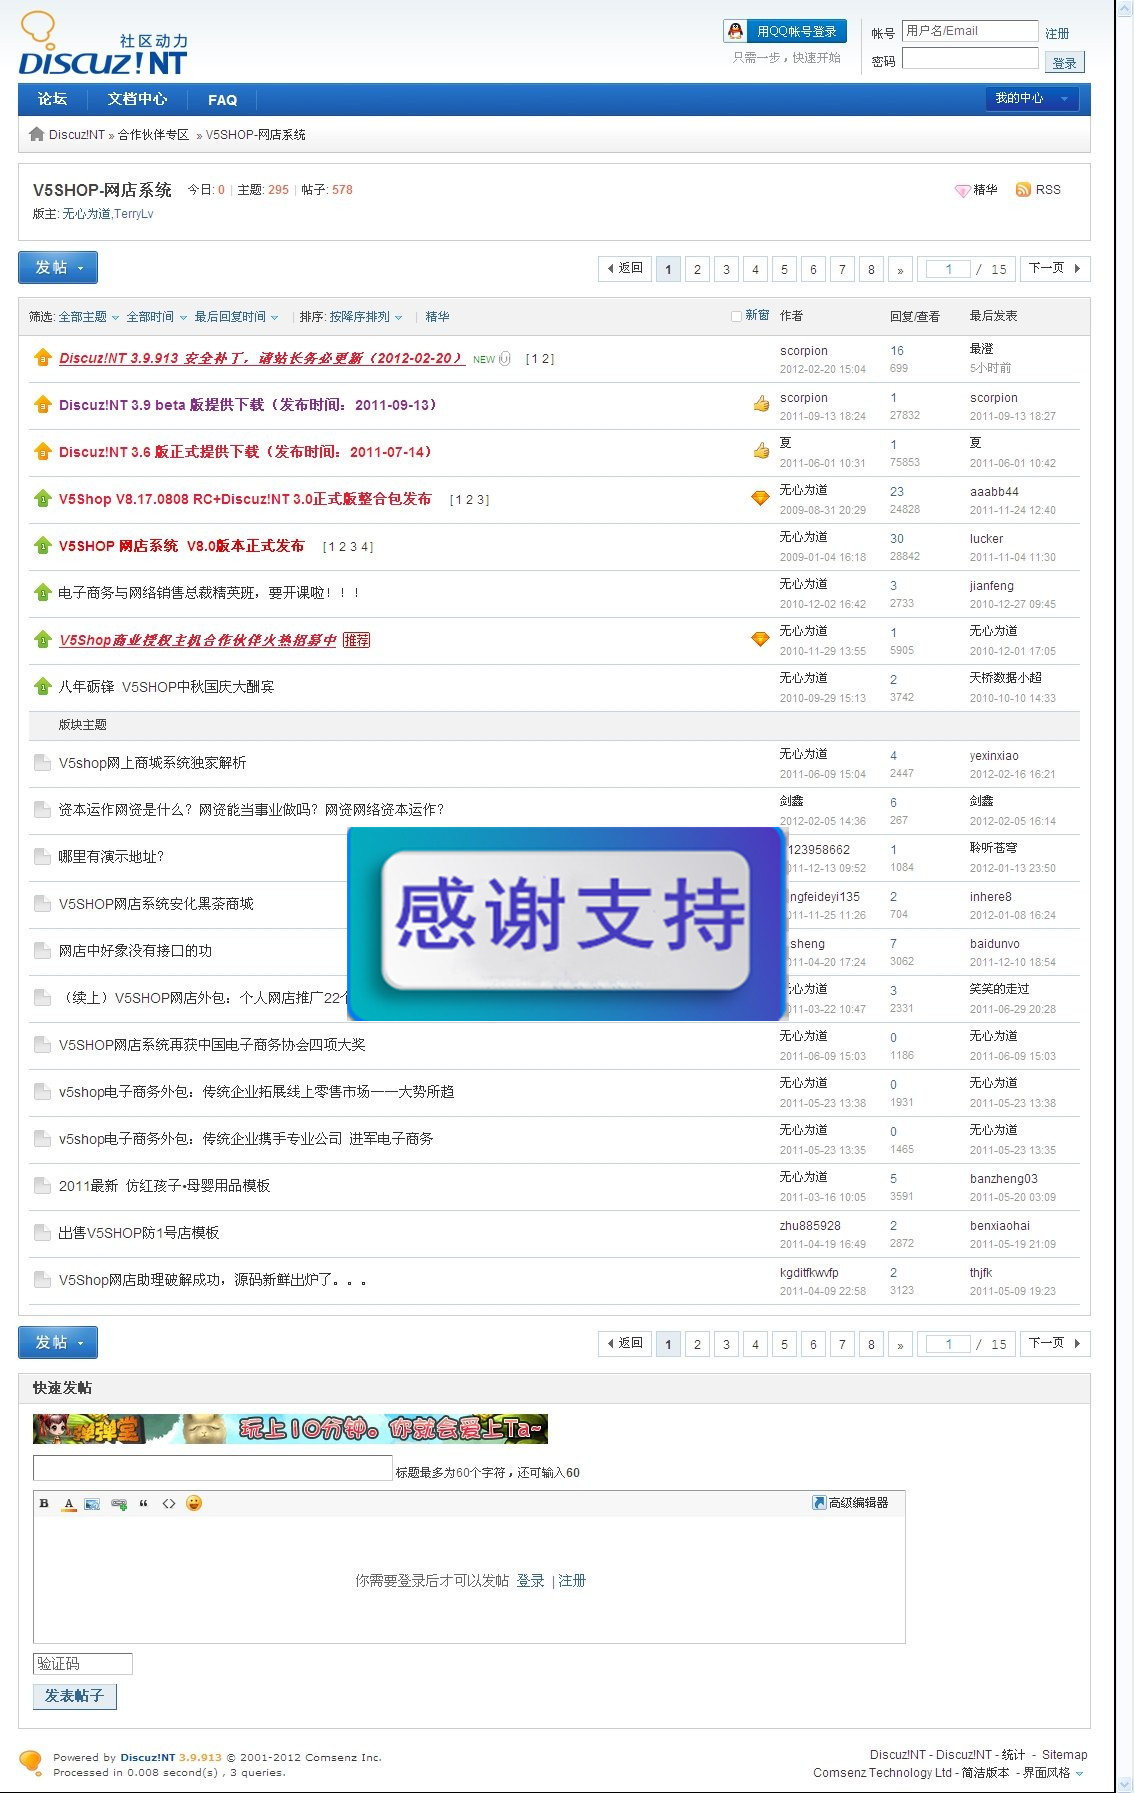The width and height of the screenshot is (1135, 1793).
Task: Open 文档中心 nav tab
Action: (137, 99)
